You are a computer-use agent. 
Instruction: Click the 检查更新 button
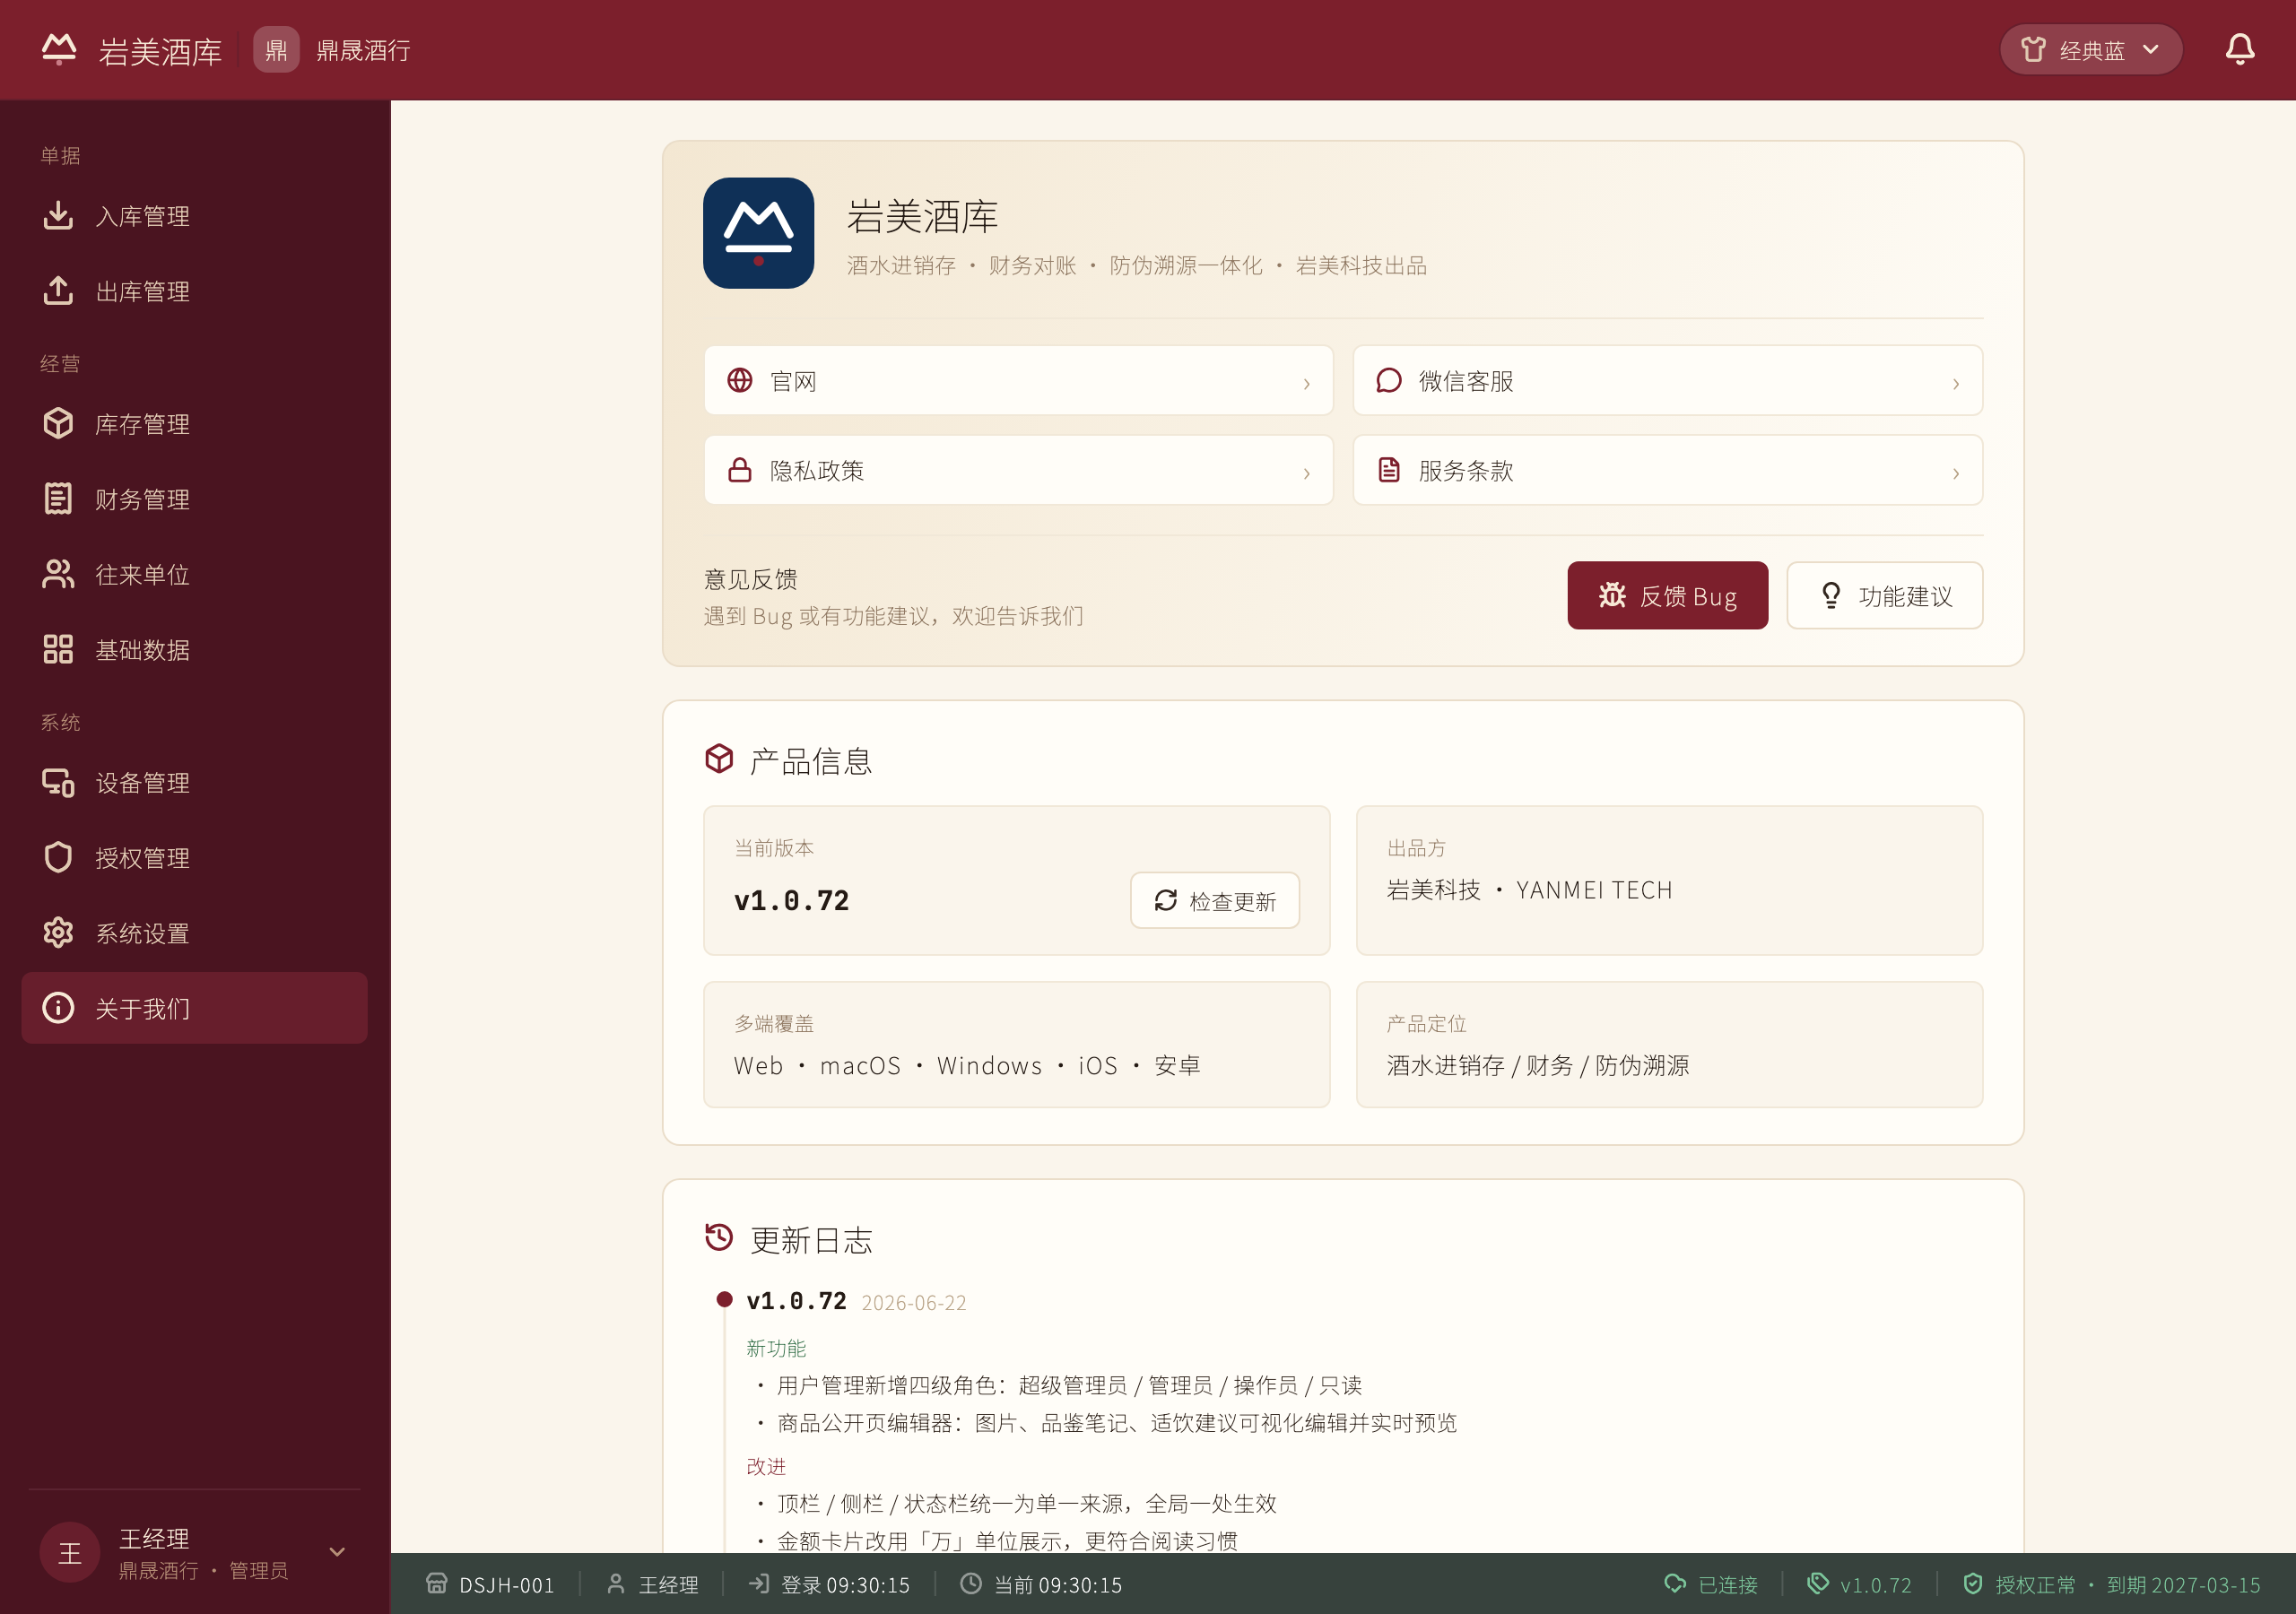[1214, 900]
